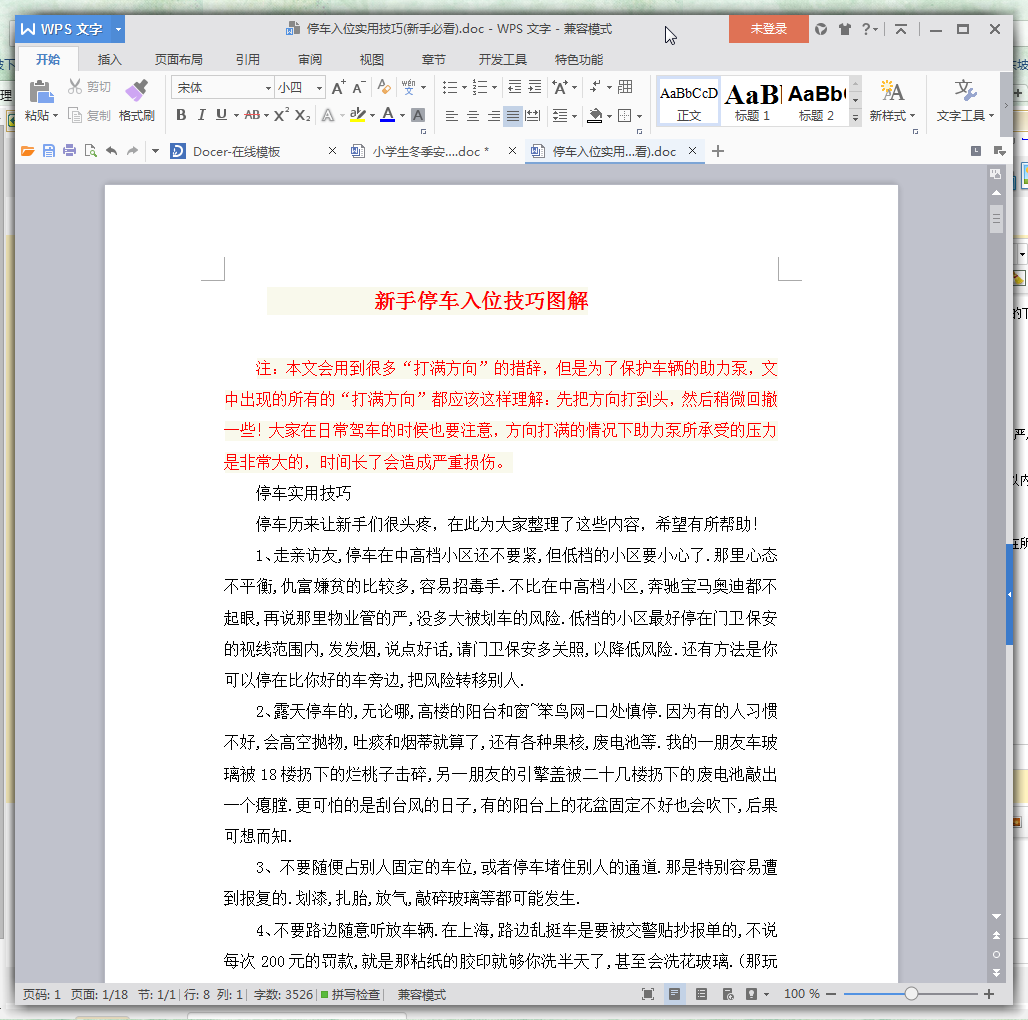The width and height of the screenshot is (1028, 1020).
Task: Click the Redo arrow
Action: pos(132,151)
